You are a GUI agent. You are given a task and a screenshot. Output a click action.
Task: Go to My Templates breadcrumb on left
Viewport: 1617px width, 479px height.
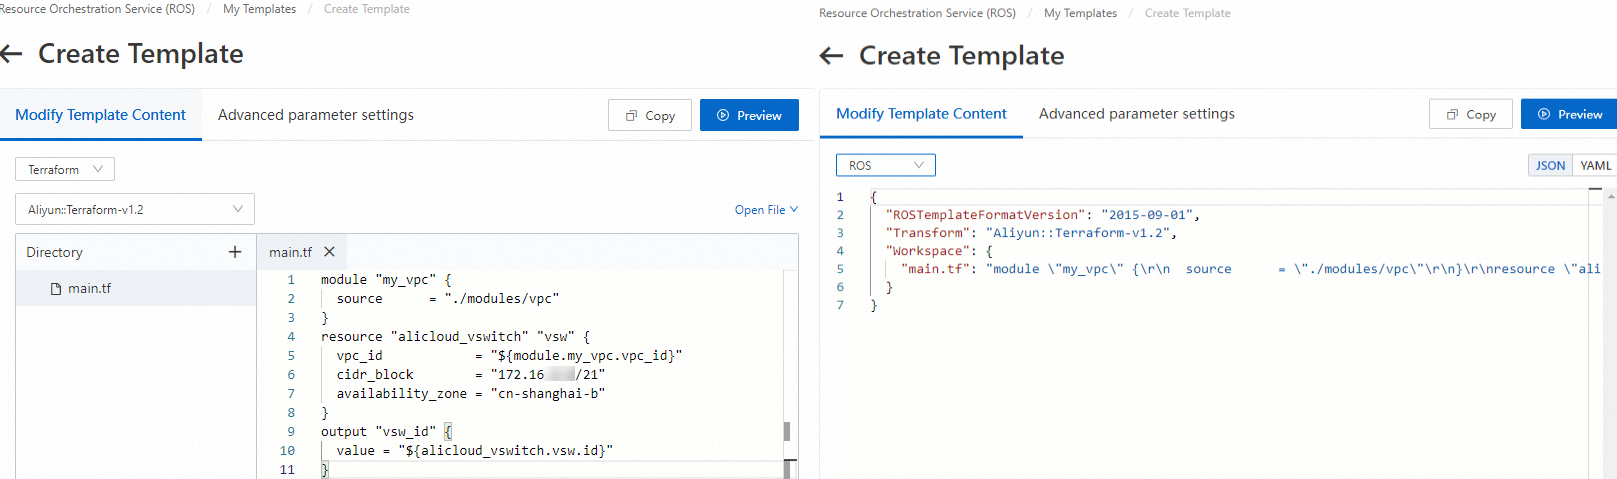click(259, 9)
